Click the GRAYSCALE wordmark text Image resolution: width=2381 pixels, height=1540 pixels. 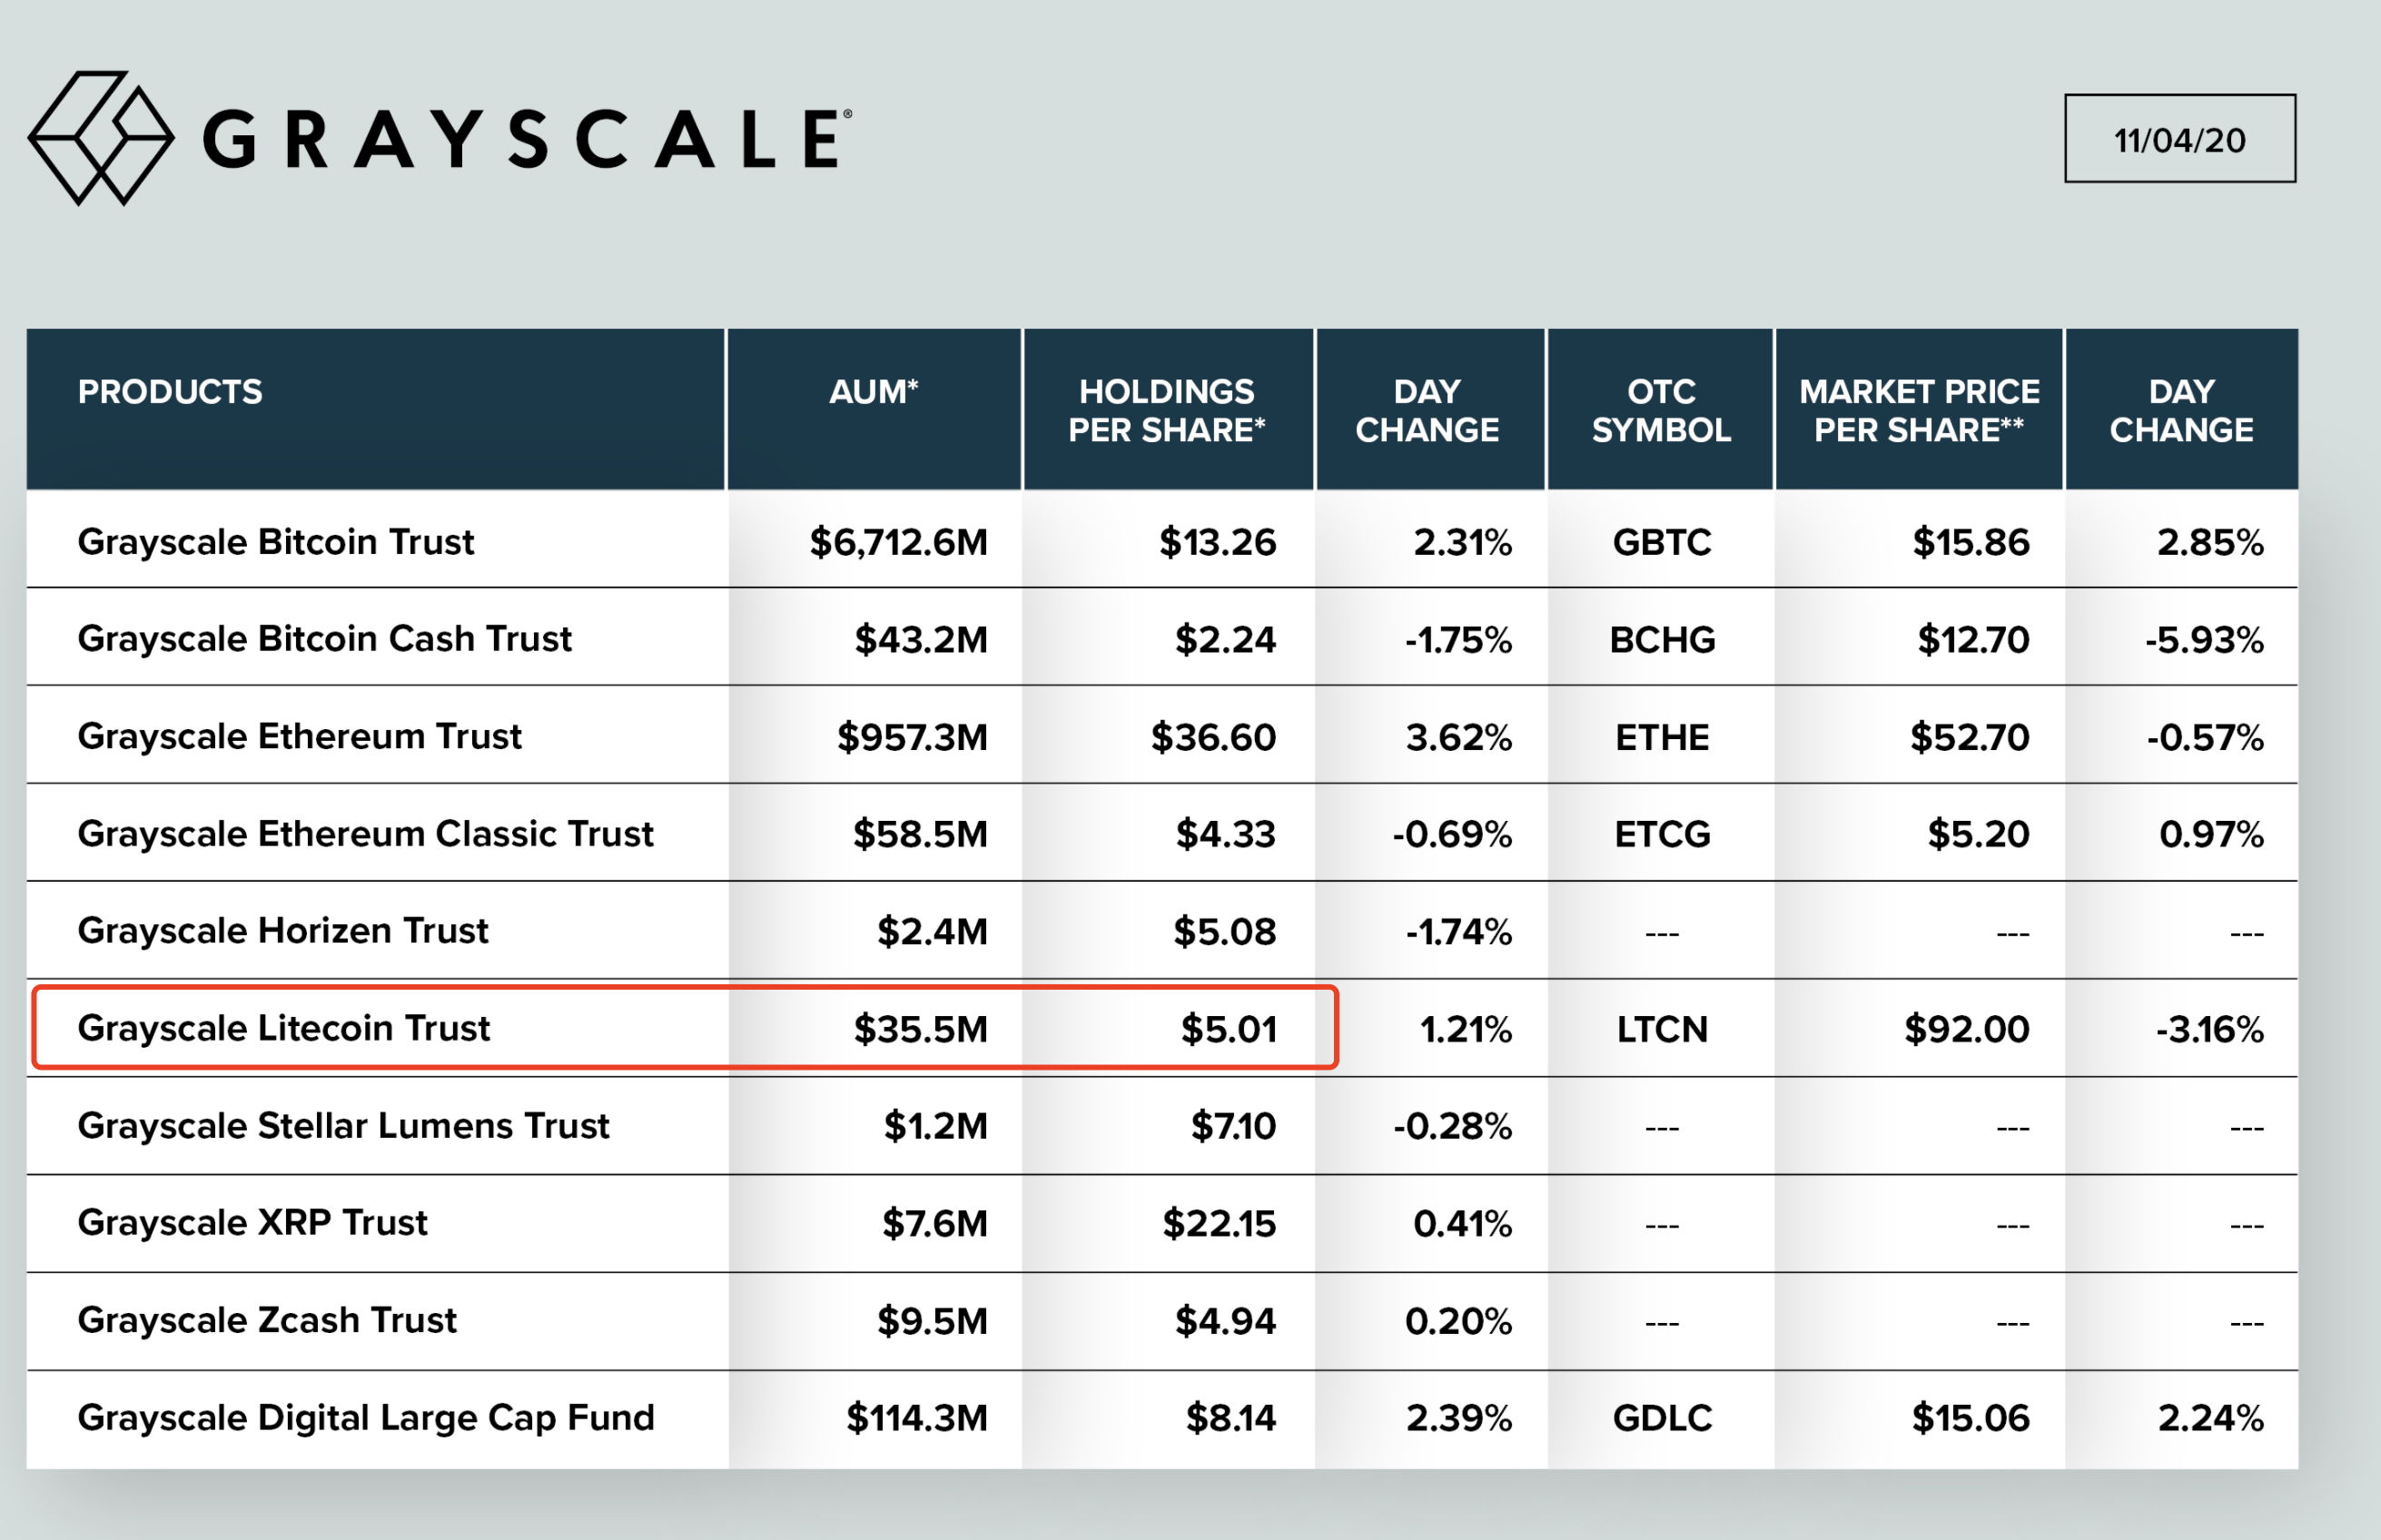[x=528, y=139]
